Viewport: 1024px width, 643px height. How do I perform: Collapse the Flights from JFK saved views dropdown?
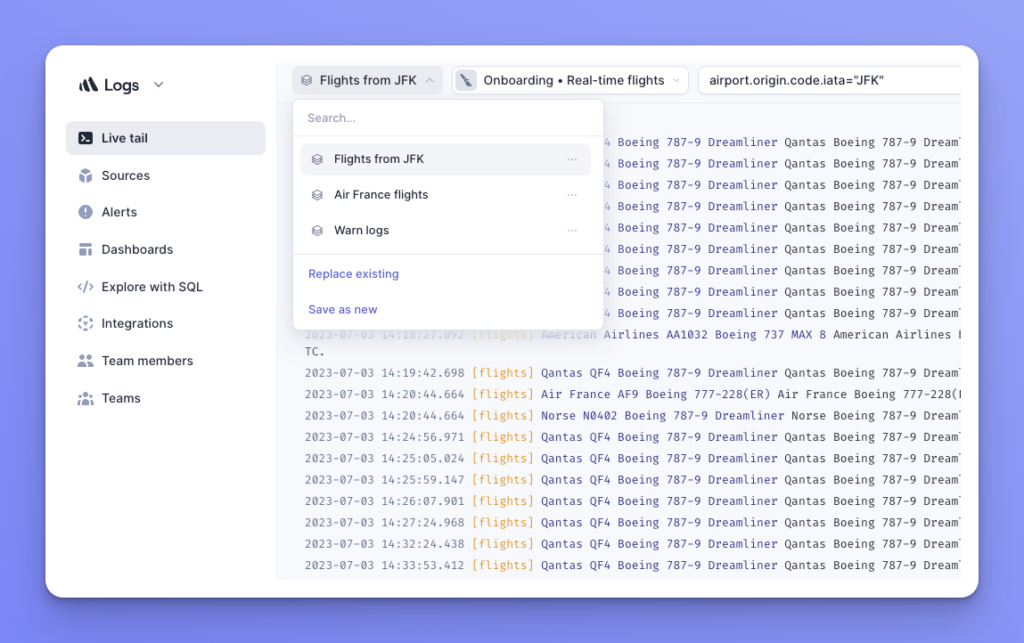tap(367, 79)
